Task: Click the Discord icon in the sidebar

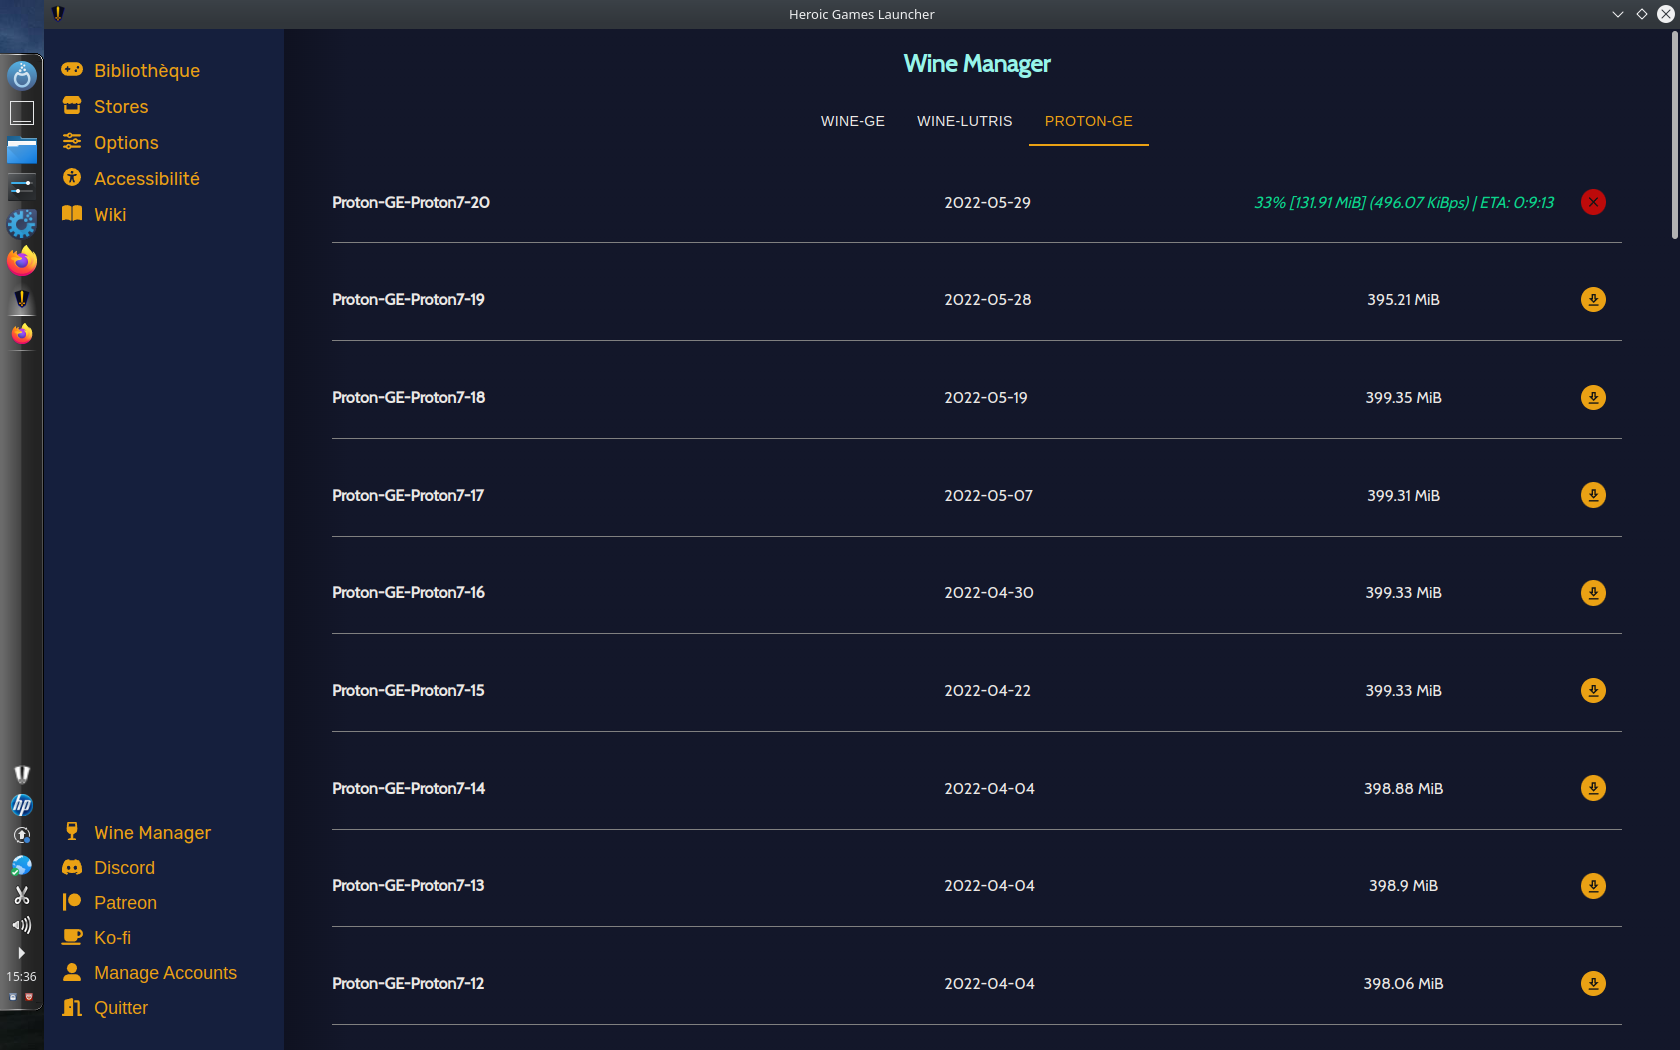Action: pos(72,867)
